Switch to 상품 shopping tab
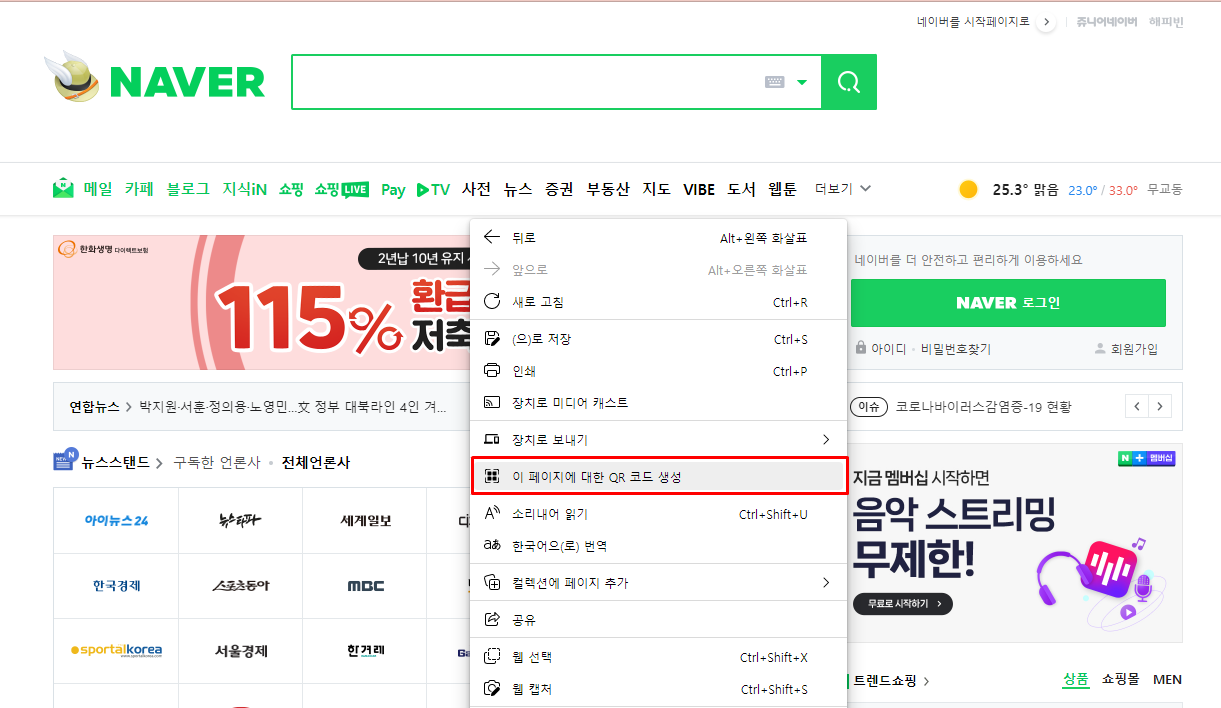This screenshot has height=708, width=1221. (1076, 680)
